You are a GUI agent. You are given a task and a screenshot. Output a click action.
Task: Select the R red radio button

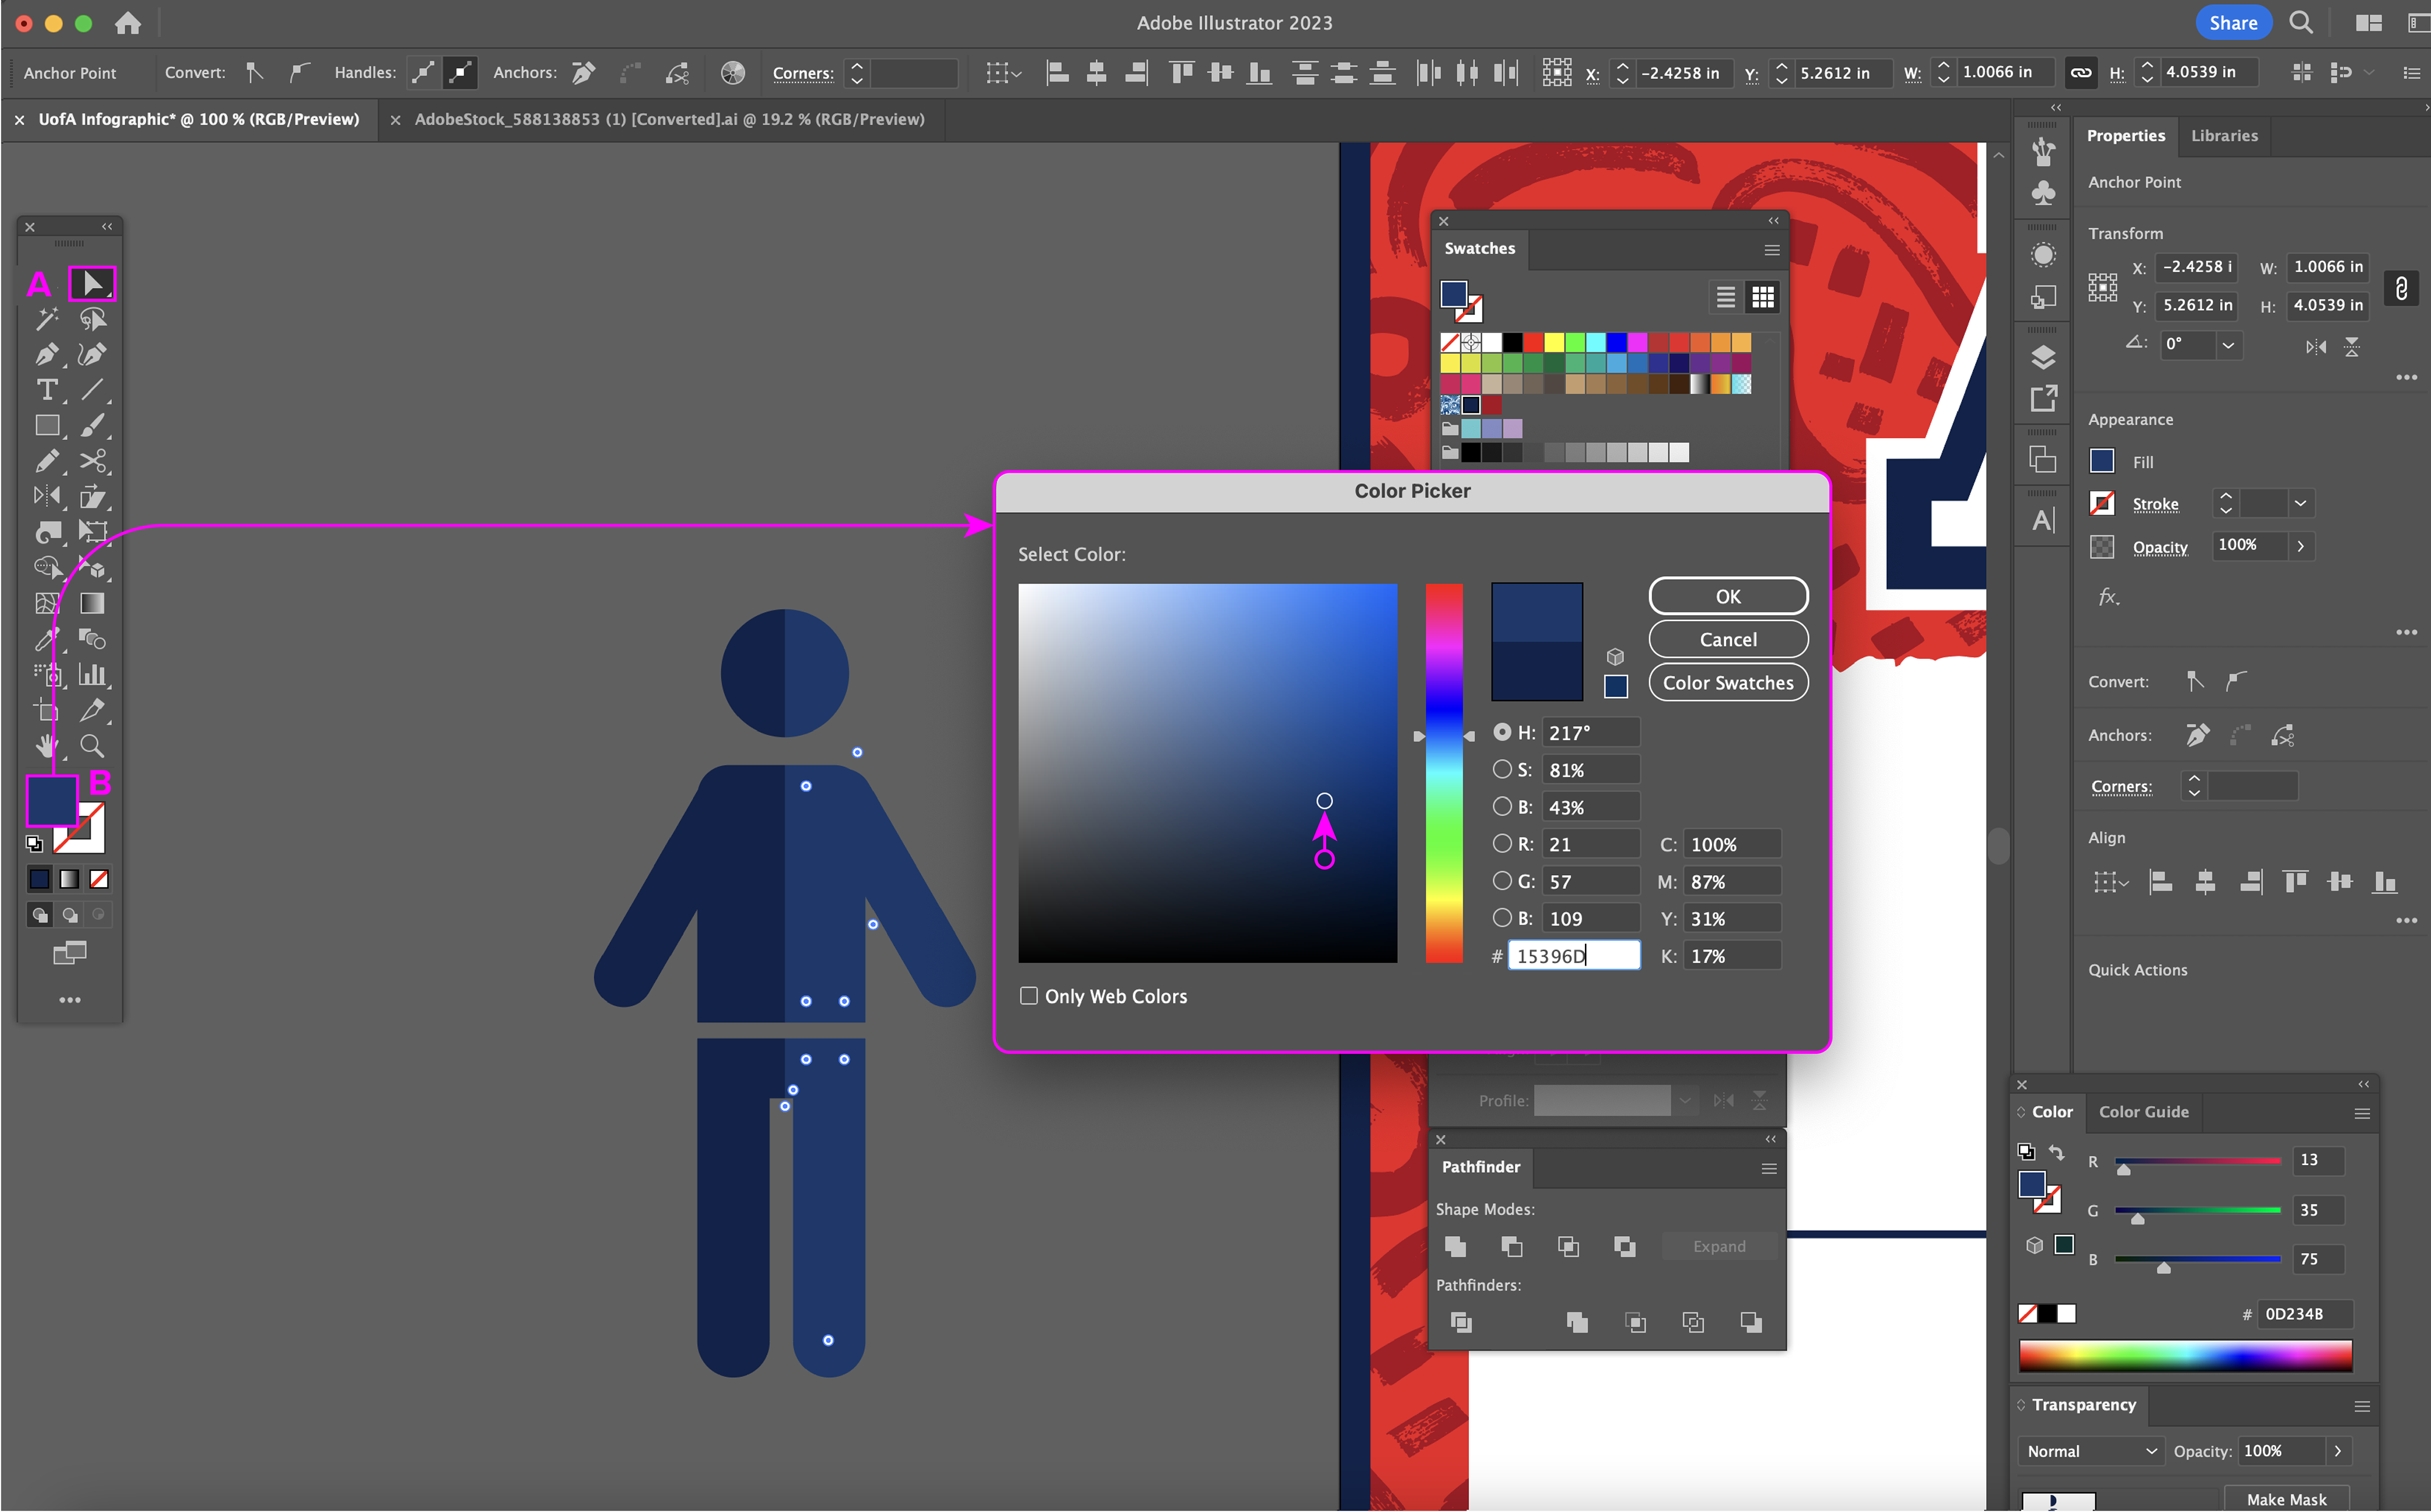pos(1501,843)
